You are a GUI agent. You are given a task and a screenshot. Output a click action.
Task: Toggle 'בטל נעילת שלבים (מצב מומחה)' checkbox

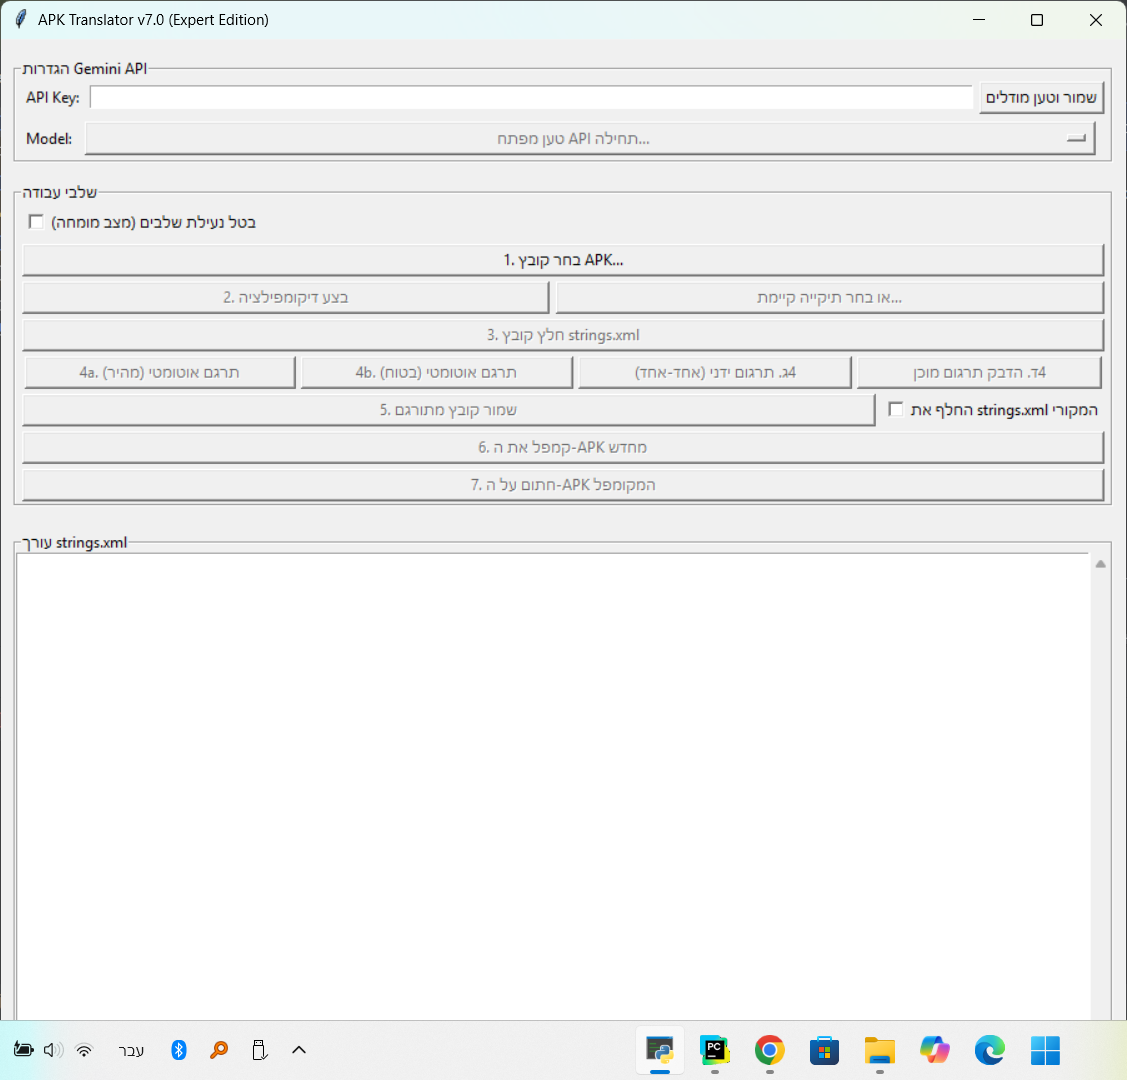pos(36,222)
